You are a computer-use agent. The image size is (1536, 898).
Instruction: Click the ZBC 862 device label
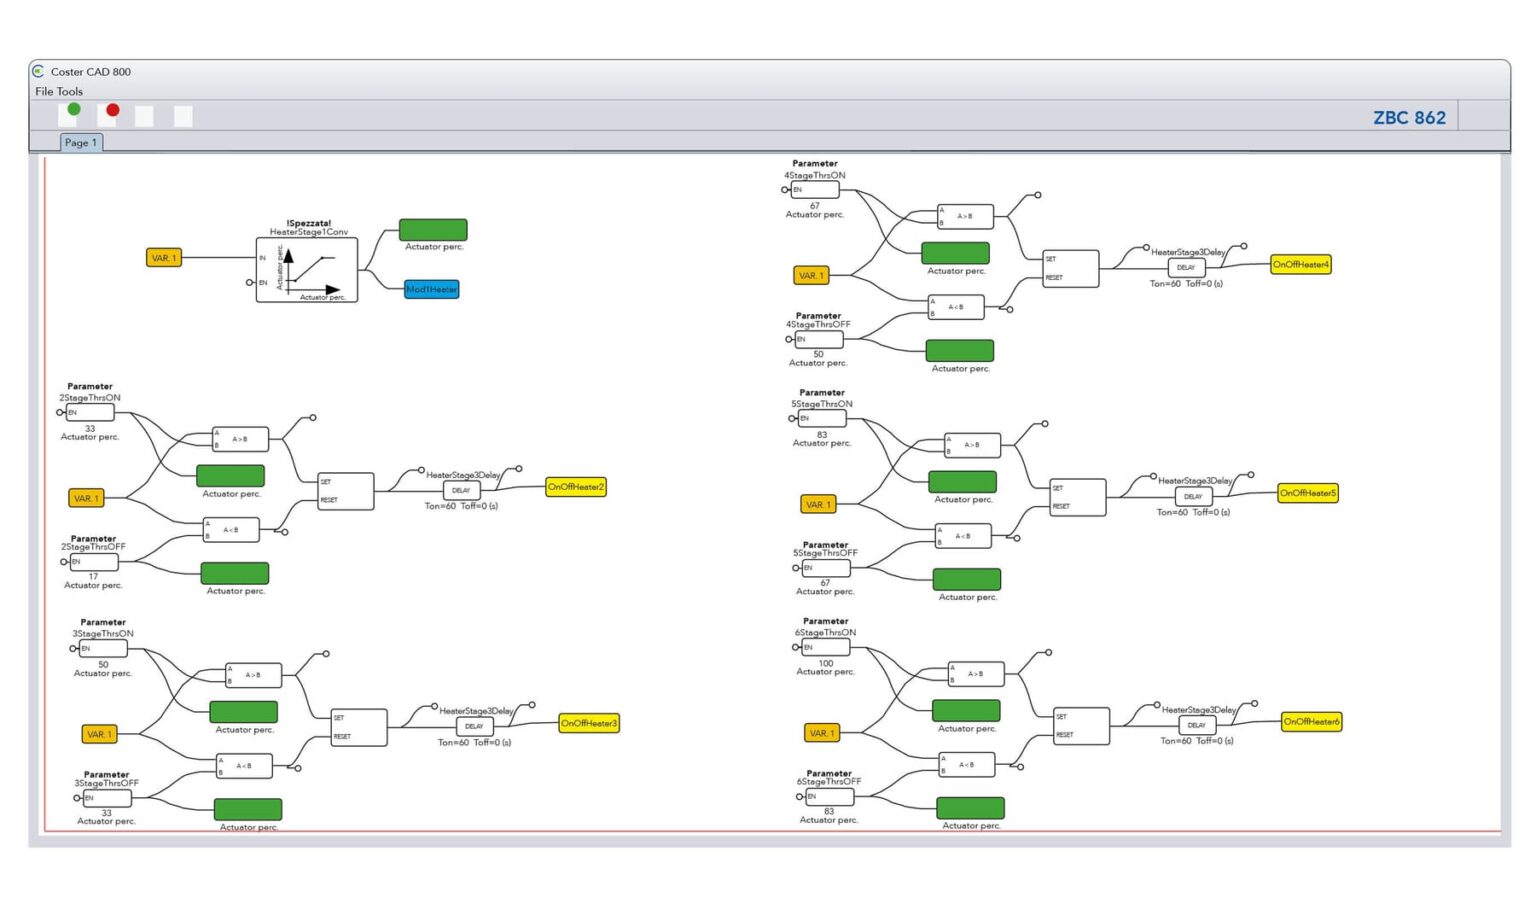point(1409,117)
